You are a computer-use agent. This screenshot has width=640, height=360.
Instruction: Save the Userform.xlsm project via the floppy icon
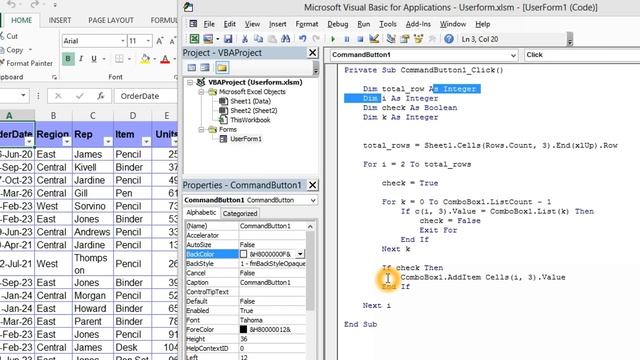pos(228,39)
